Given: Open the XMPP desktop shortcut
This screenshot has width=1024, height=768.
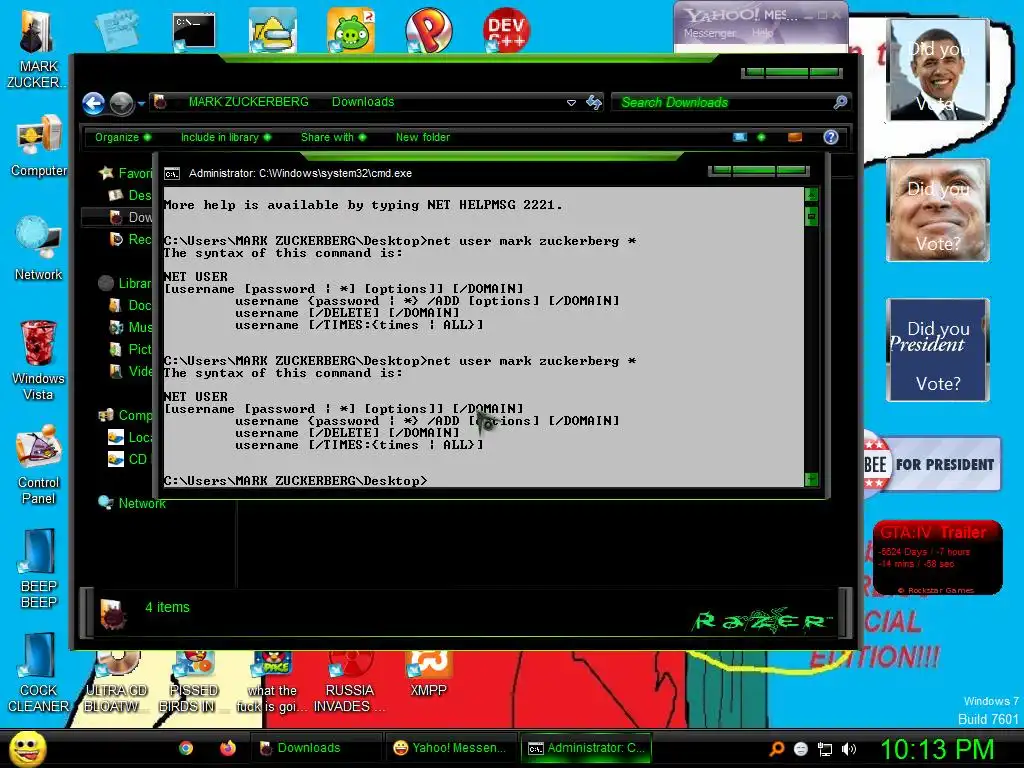Looking at the screenshot, I should click(x=428, y=674).
